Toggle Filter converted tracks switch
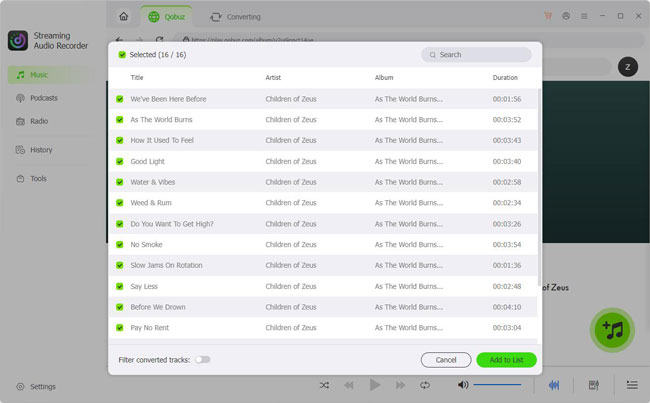The height and width of the screenshot is (403, 650). tap(203, 359)
